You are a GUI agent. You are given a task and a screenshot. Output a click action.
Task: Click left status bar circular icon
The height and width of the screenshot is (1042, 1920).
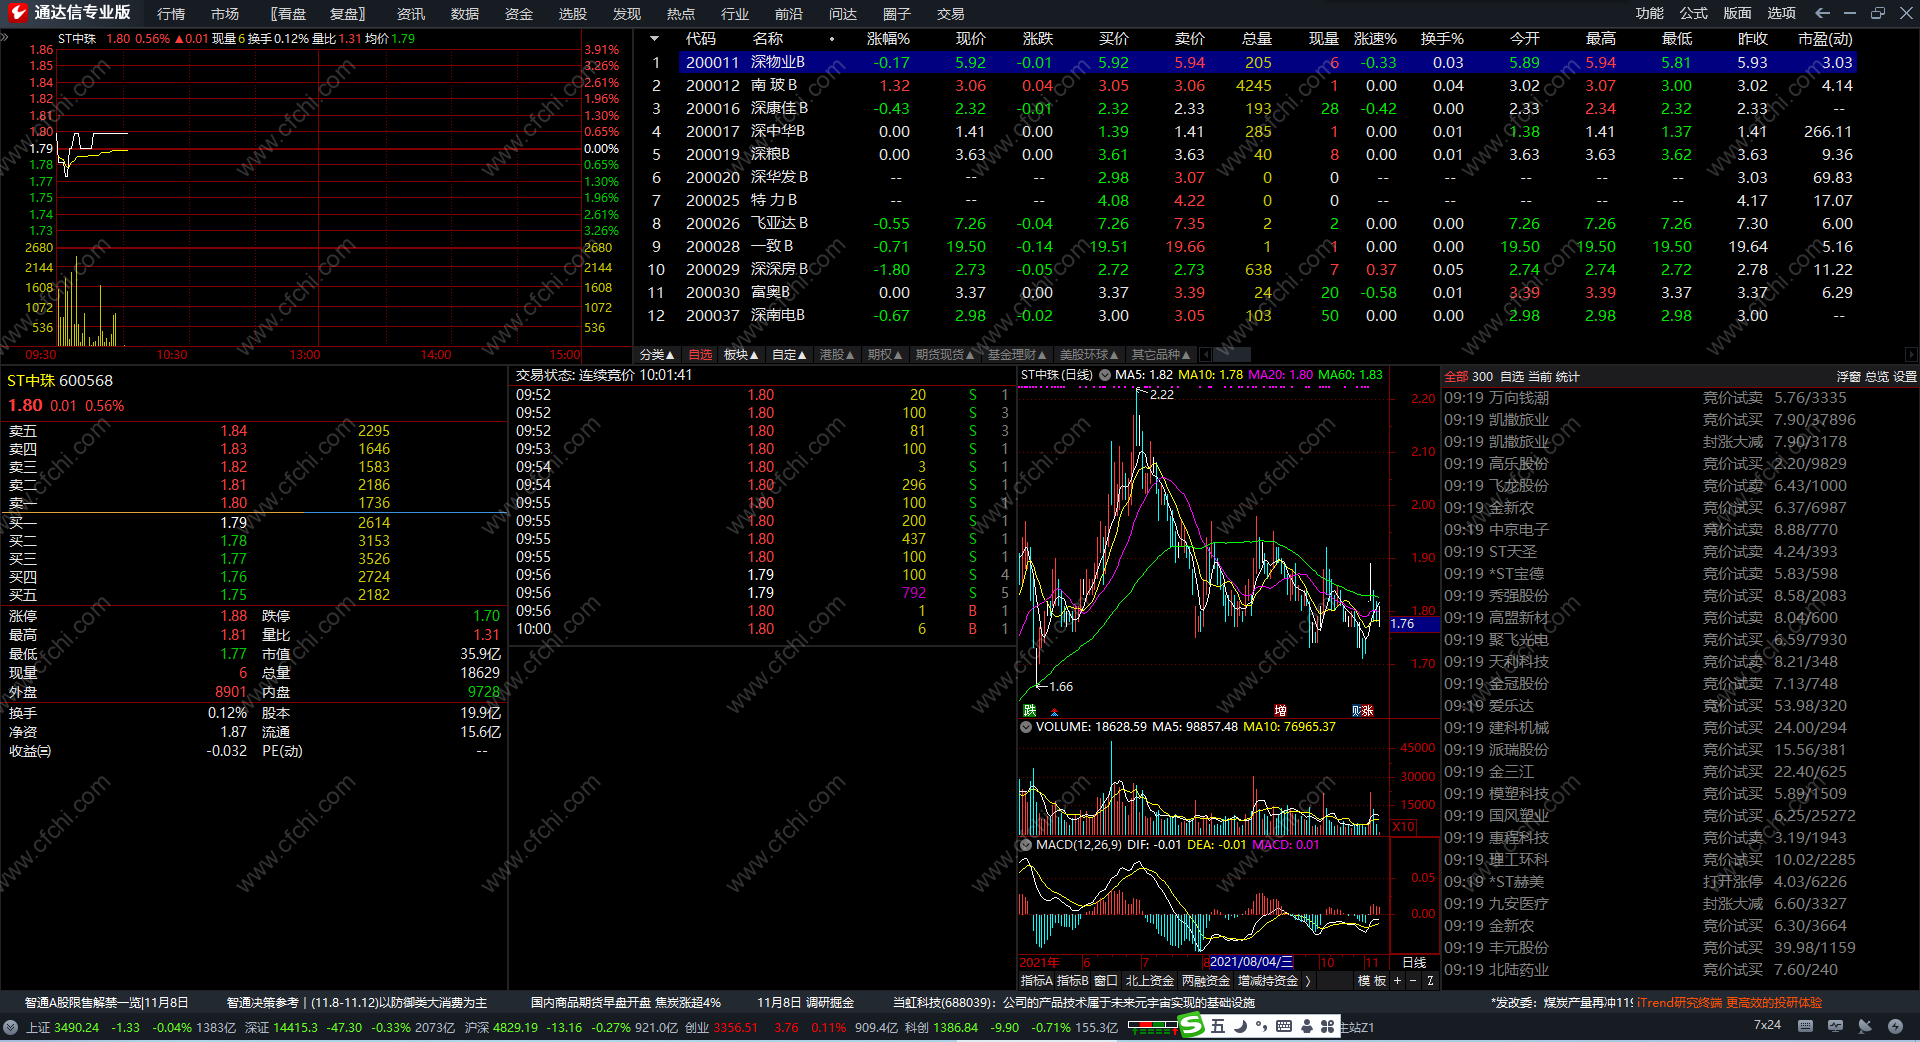(11, 1027)
